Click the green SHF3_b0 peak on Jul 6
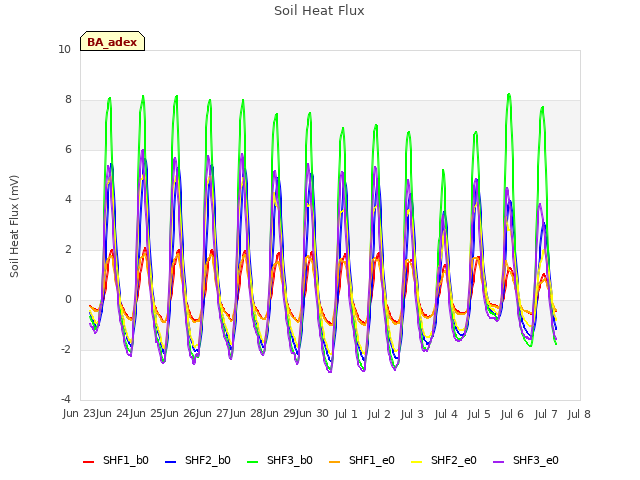The width and height of the screenshot is (640, 480). tap(509, 94)
